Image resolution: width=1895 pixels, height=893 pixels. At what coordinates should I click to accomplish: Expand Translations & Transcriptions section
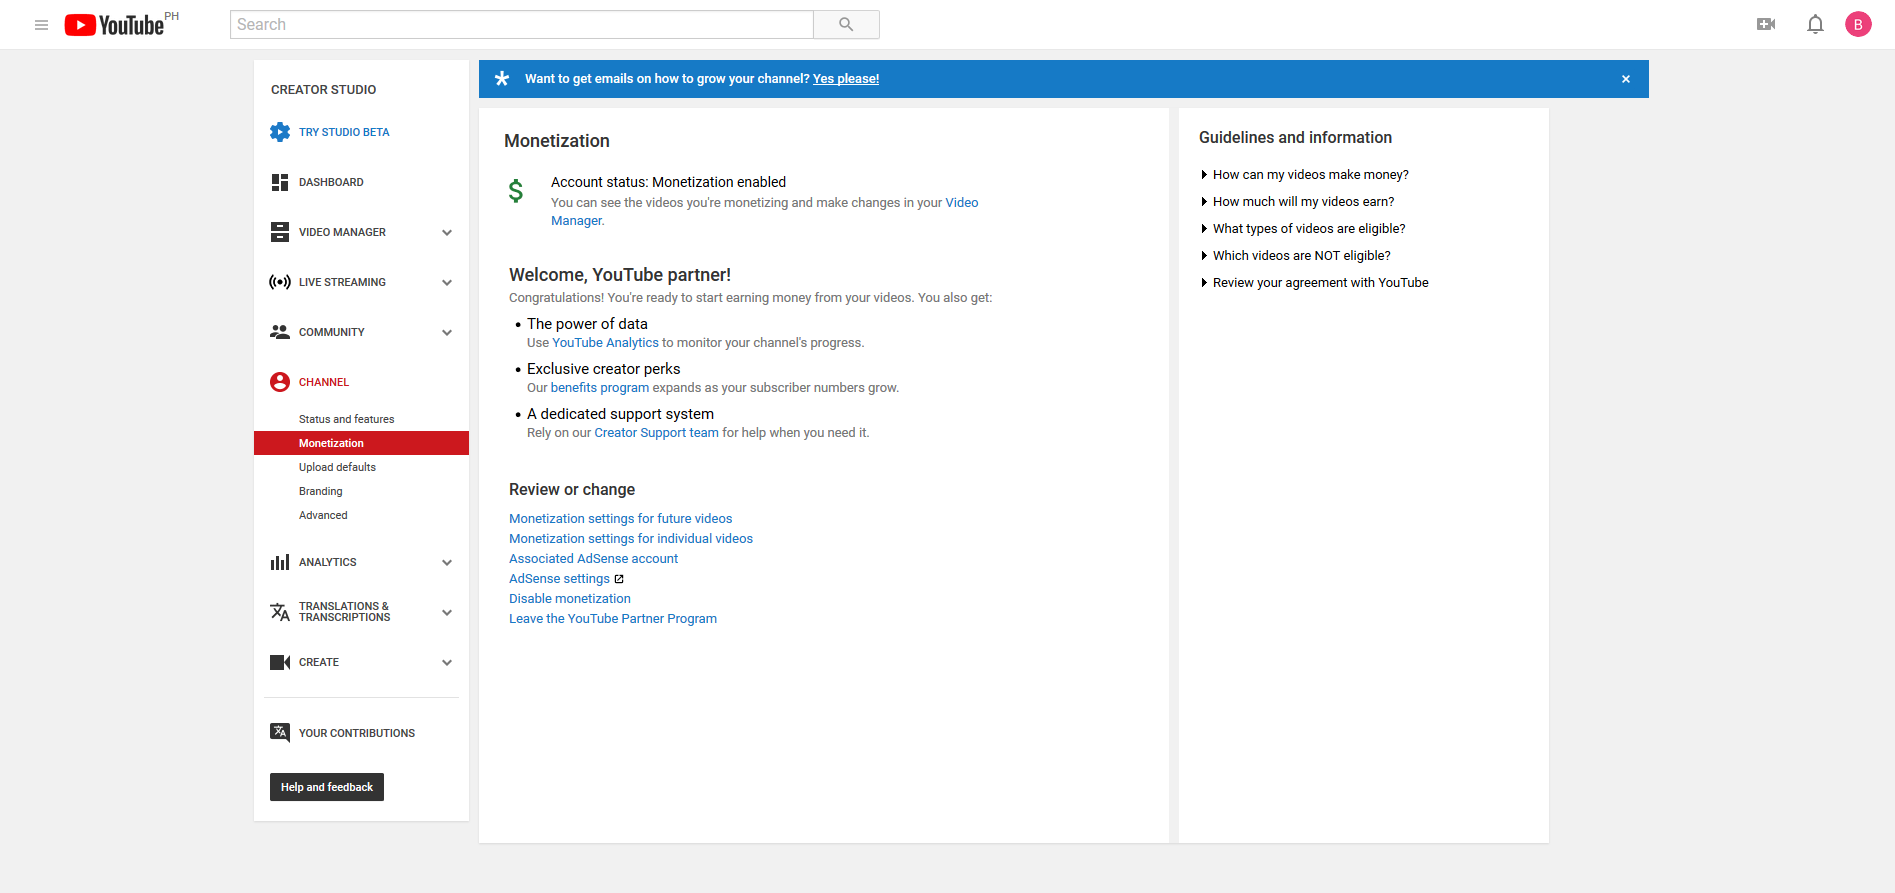click(447, 612)
